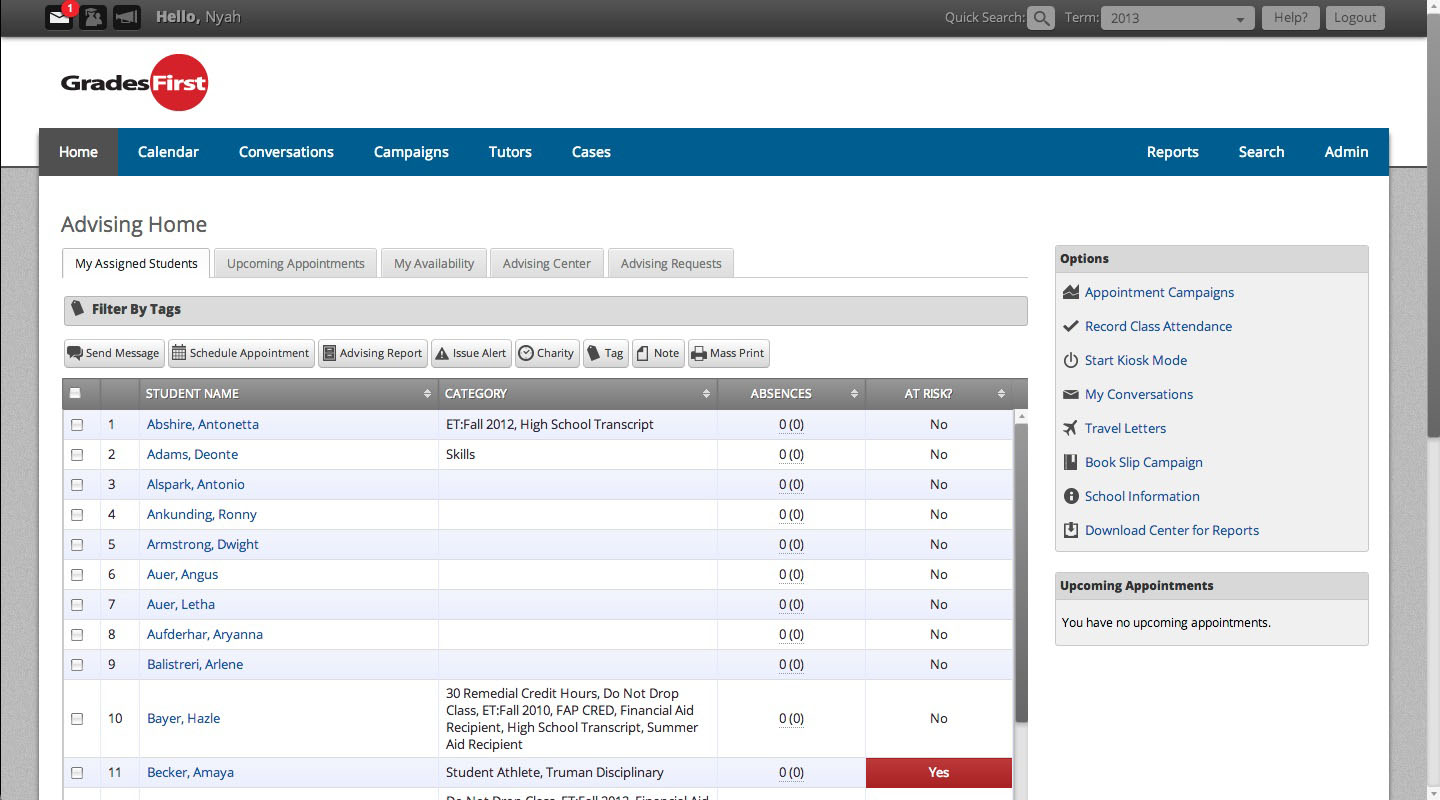Add a Note via toolbar button
The image size is (1440, 800).
click(658, 353)
